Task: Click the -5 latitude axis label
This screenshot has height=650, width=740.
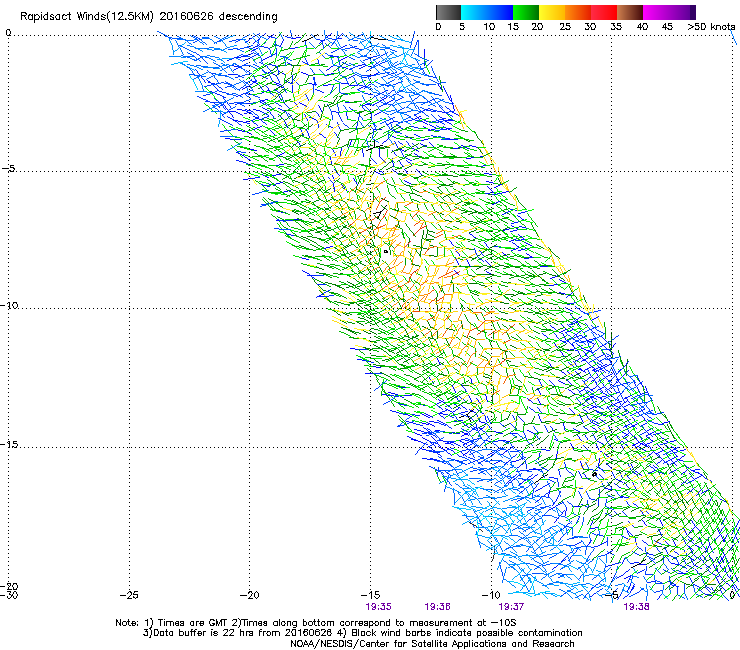Action: click(8, 169)
